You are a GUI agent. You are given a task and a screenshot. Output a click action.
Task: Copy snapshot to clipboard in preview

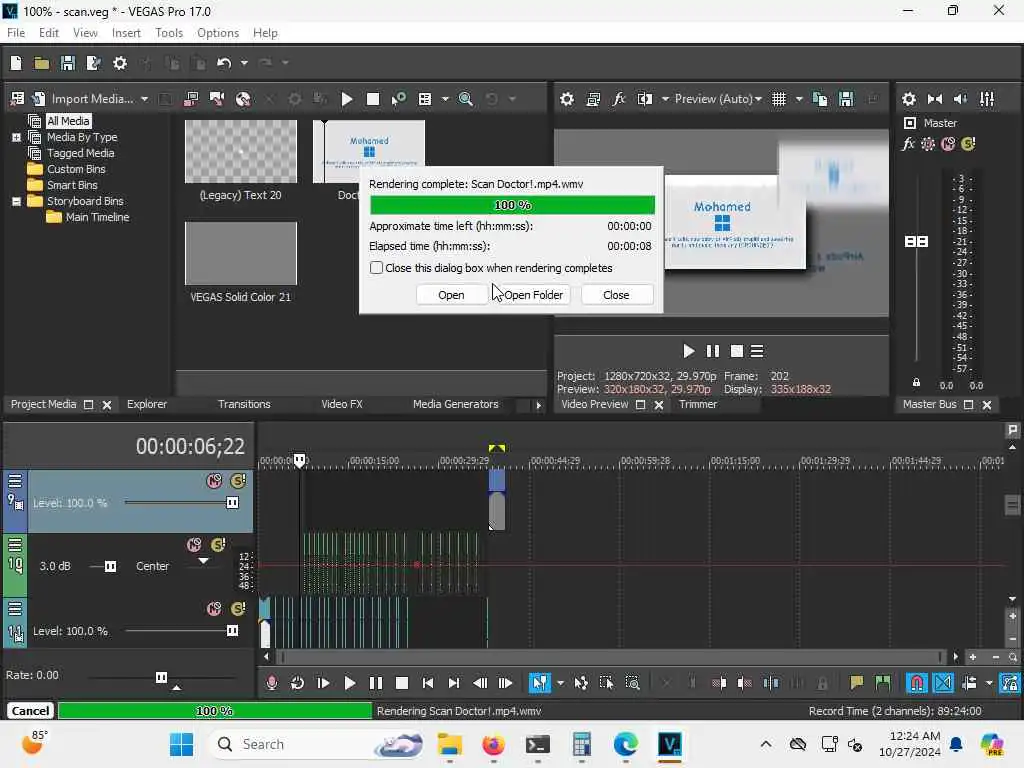pyautogui.click(x=820, y=99)
